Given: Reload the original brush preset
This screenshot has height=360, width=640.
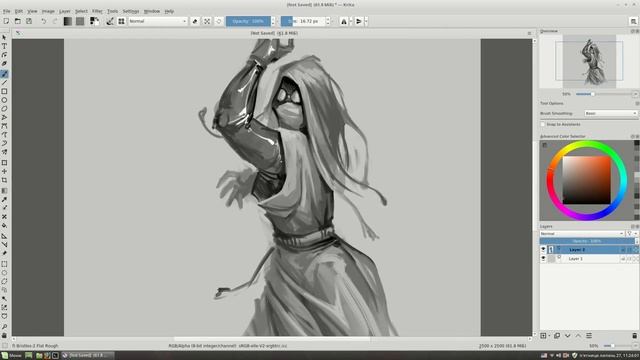Looking at the screenshot, I should click(x=218, y=21).
